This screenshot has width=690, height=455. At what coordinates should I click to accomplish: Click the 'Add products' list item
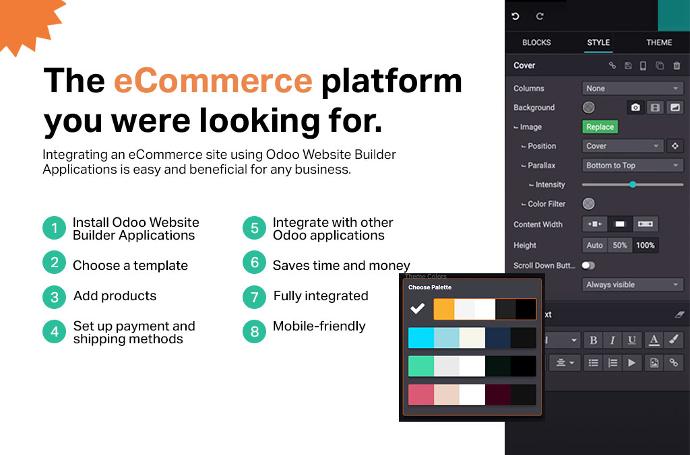click(x=114, y=296)
